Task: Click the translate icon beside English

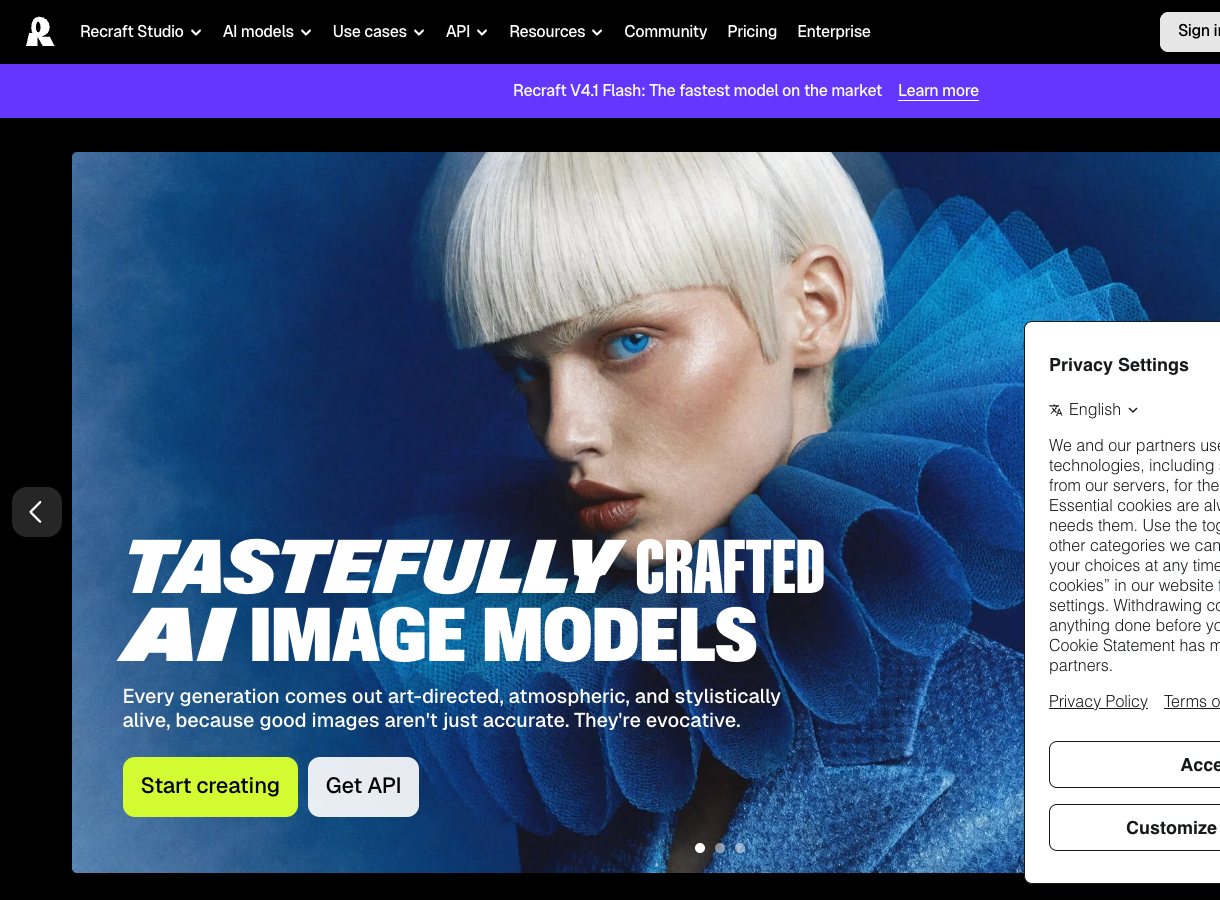Action: click(1056, 410)
